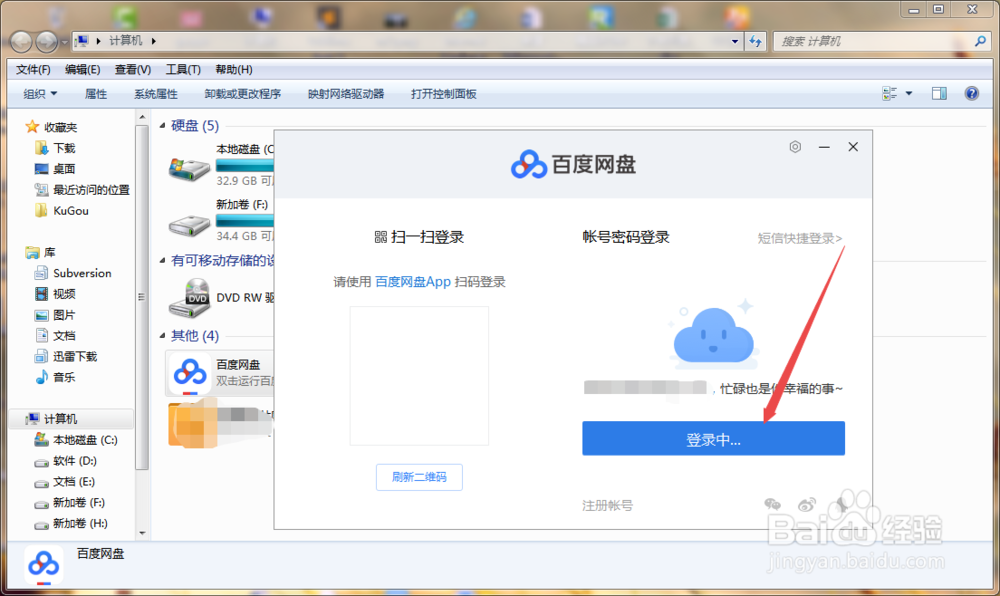Click 映射网络驱动器 toolbar button
This screenshot has width=1000, height=596.
346,94
